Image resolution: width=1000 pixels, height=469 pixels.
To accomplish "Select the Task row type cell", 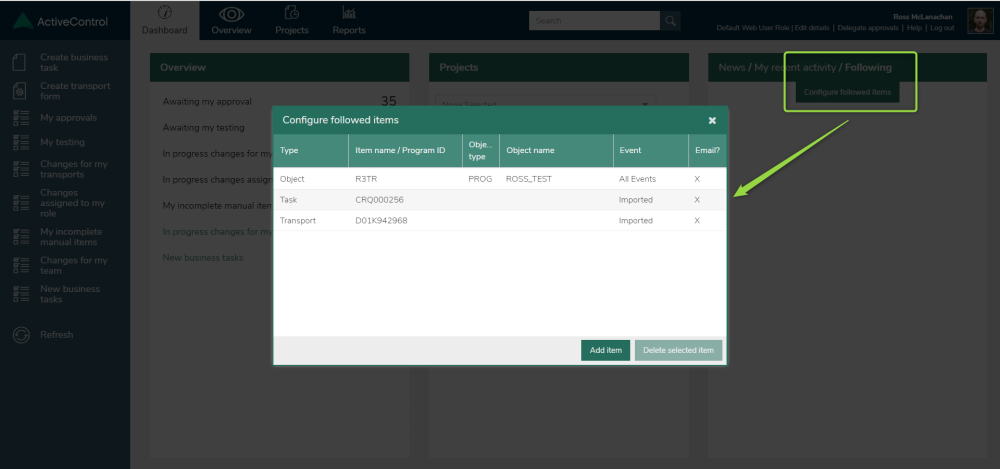I will tap(288, 200).
